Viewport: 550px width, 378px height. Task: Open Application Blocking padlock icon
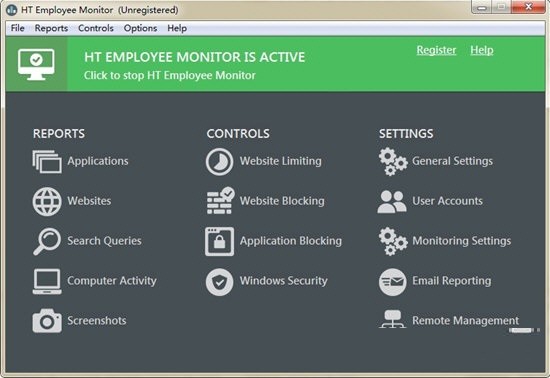[220, 242]
